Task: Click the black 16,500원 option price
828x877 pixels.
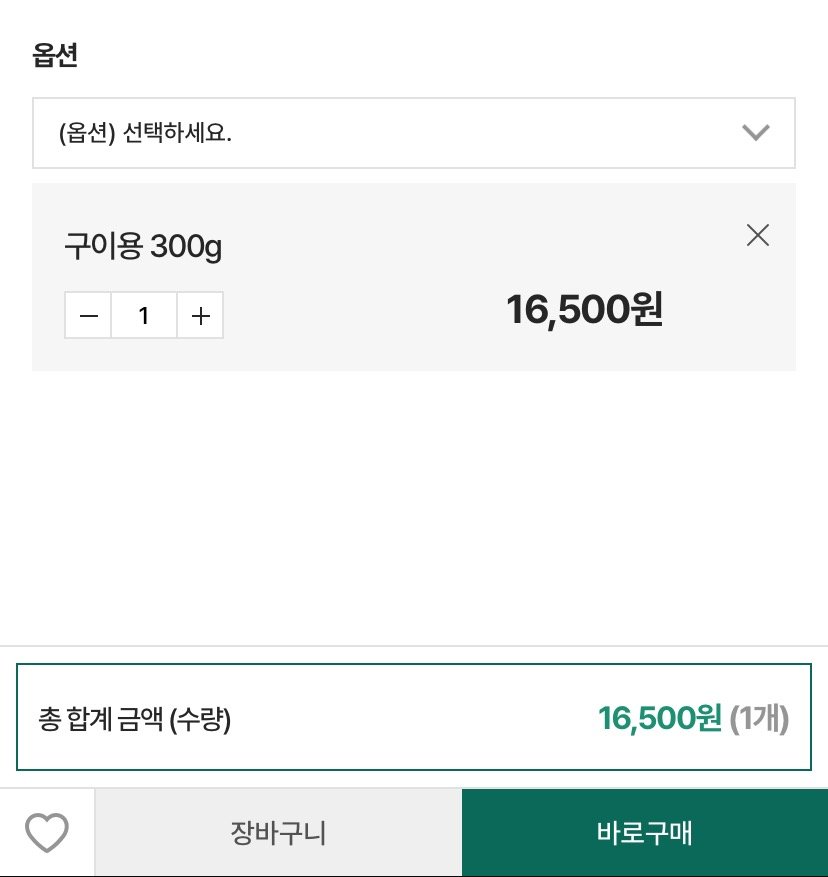Action: click(x=584, y=310)
